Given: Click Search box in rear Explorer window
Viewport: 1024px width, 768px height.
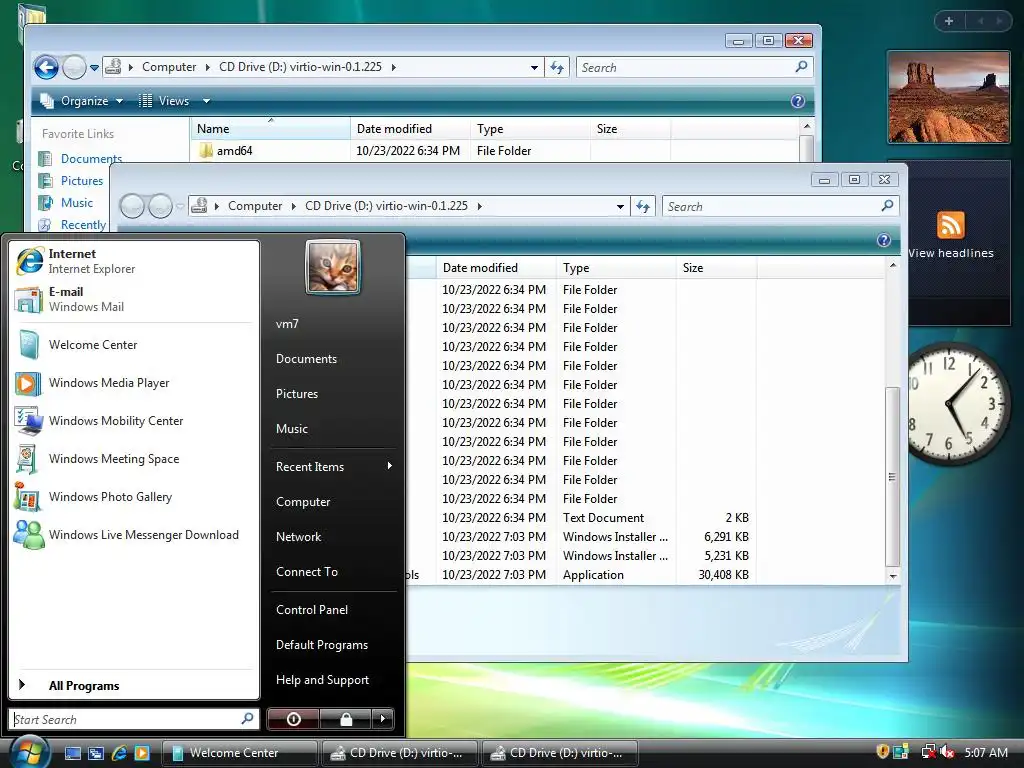Looking at the screenshot, I should click(x=695, y=67).
